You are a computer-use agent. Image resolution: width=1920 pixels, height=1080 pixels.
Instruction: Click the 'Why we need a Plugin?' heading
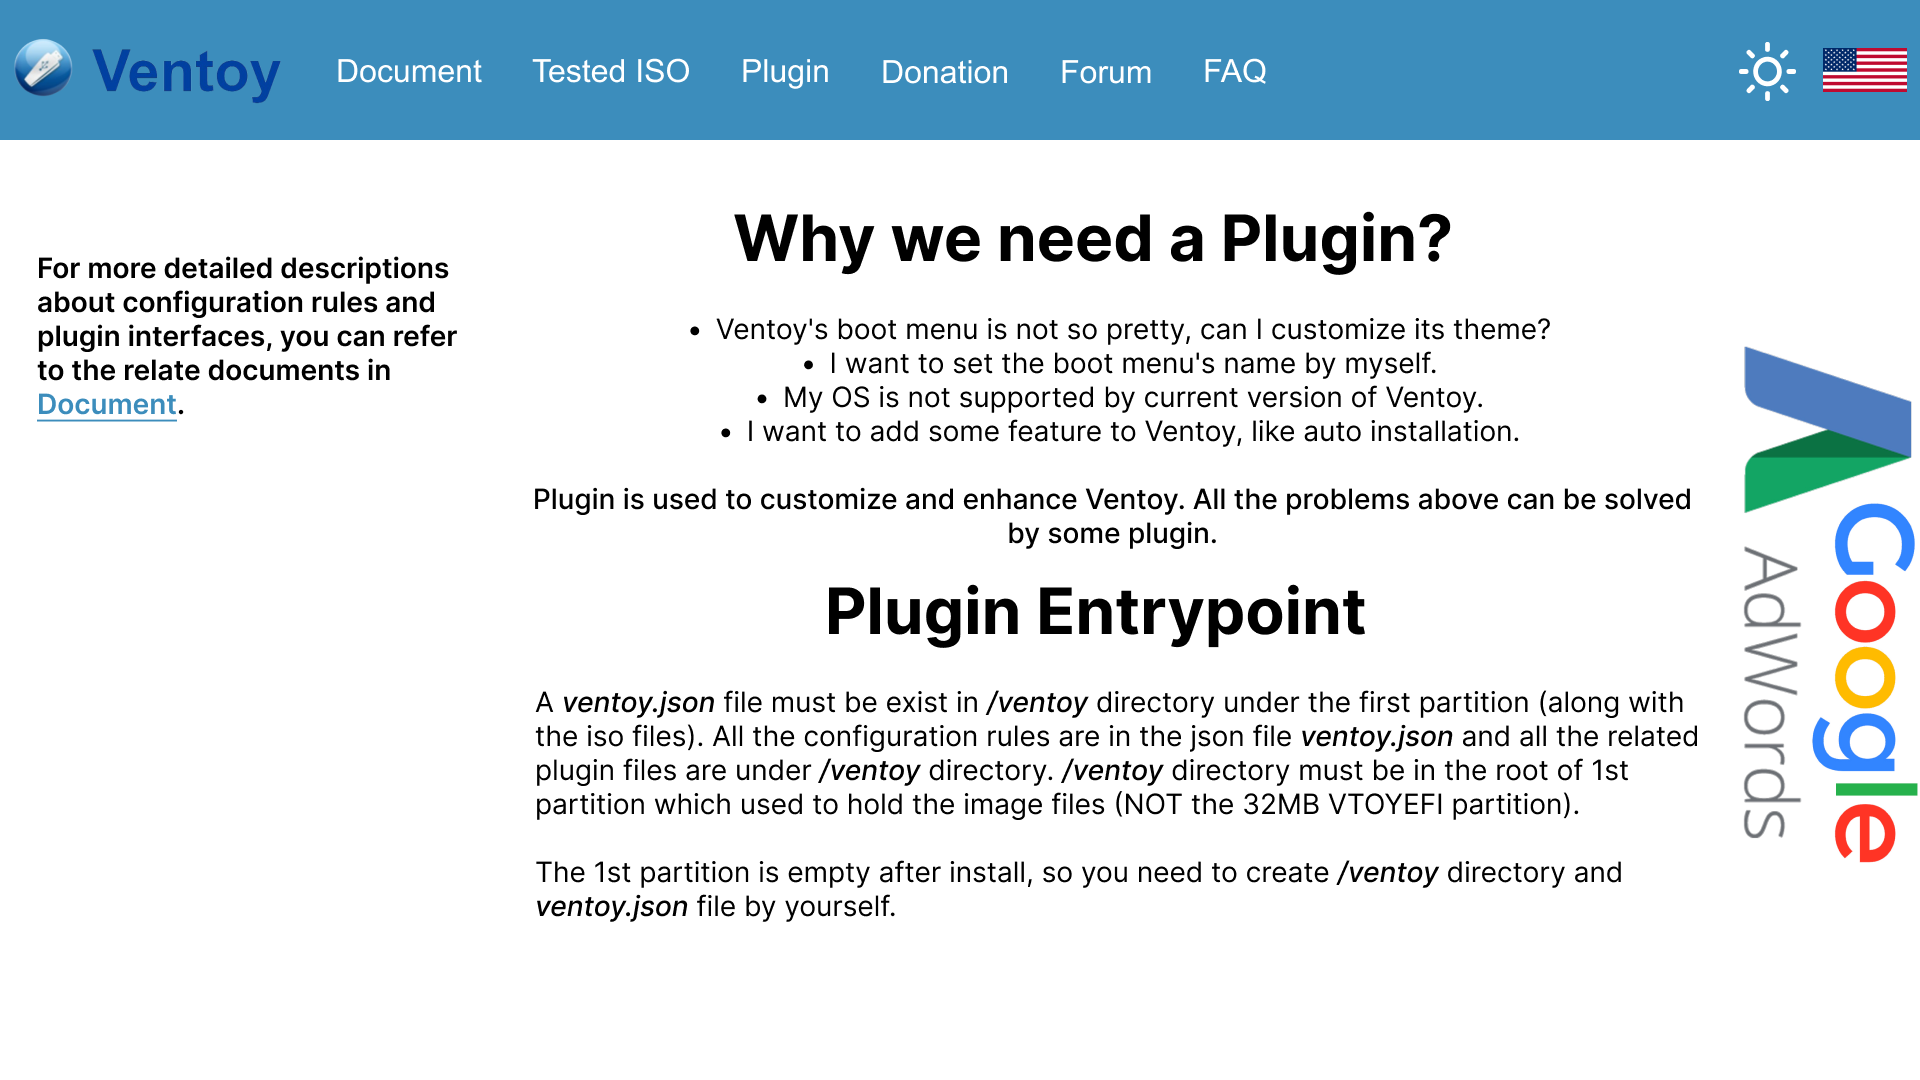[1093, 239]
